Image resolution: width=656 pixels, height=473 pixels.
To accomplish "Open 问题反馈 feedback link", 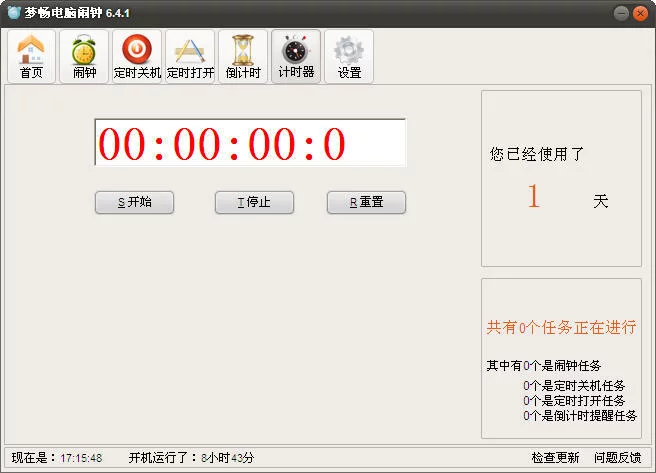I will pyautogui.click(x=617, y=457).
